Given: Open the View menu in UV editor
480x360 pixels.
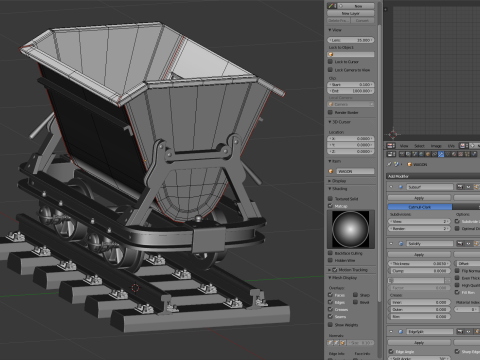Looking at the screenshot, I should pos(404,146).
